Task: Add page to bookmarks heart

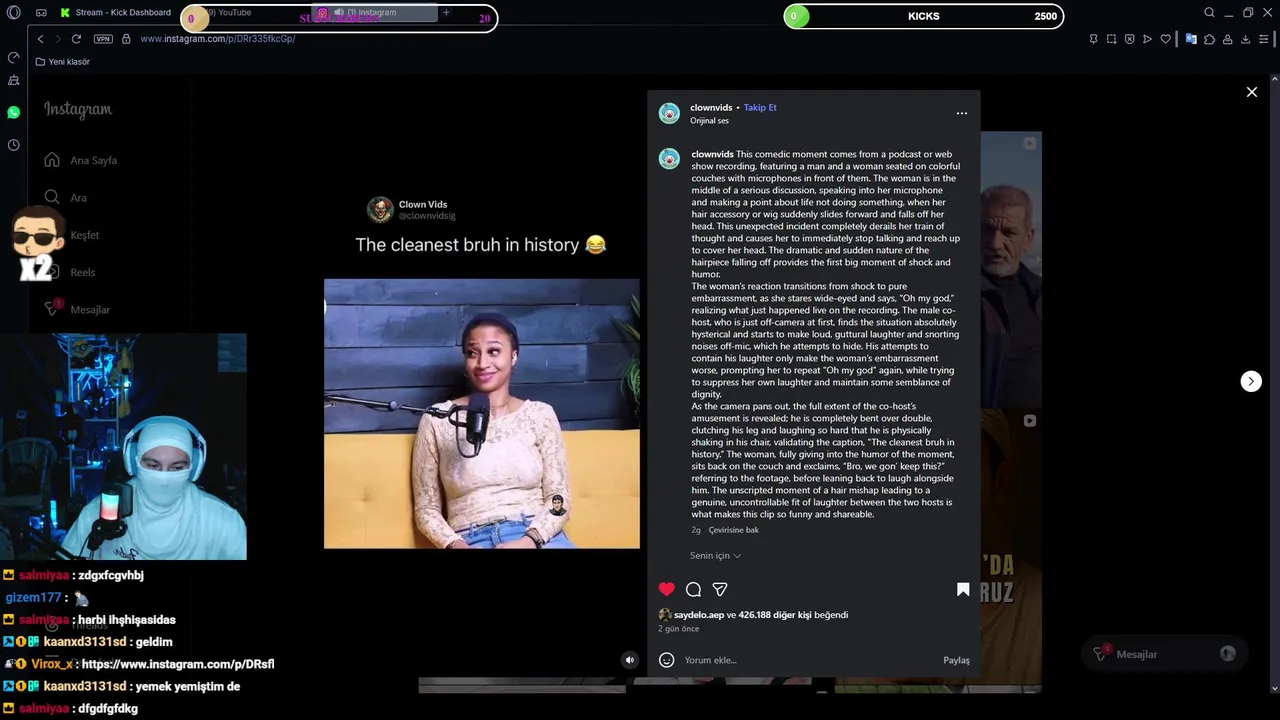Action: (1165, 39)
